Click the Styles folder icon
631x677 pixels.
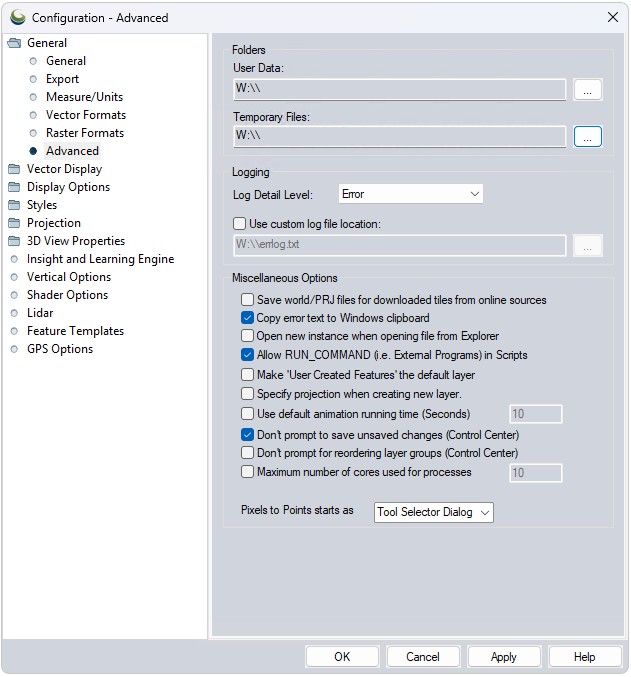pyautogui.click(x=14, y=205)
